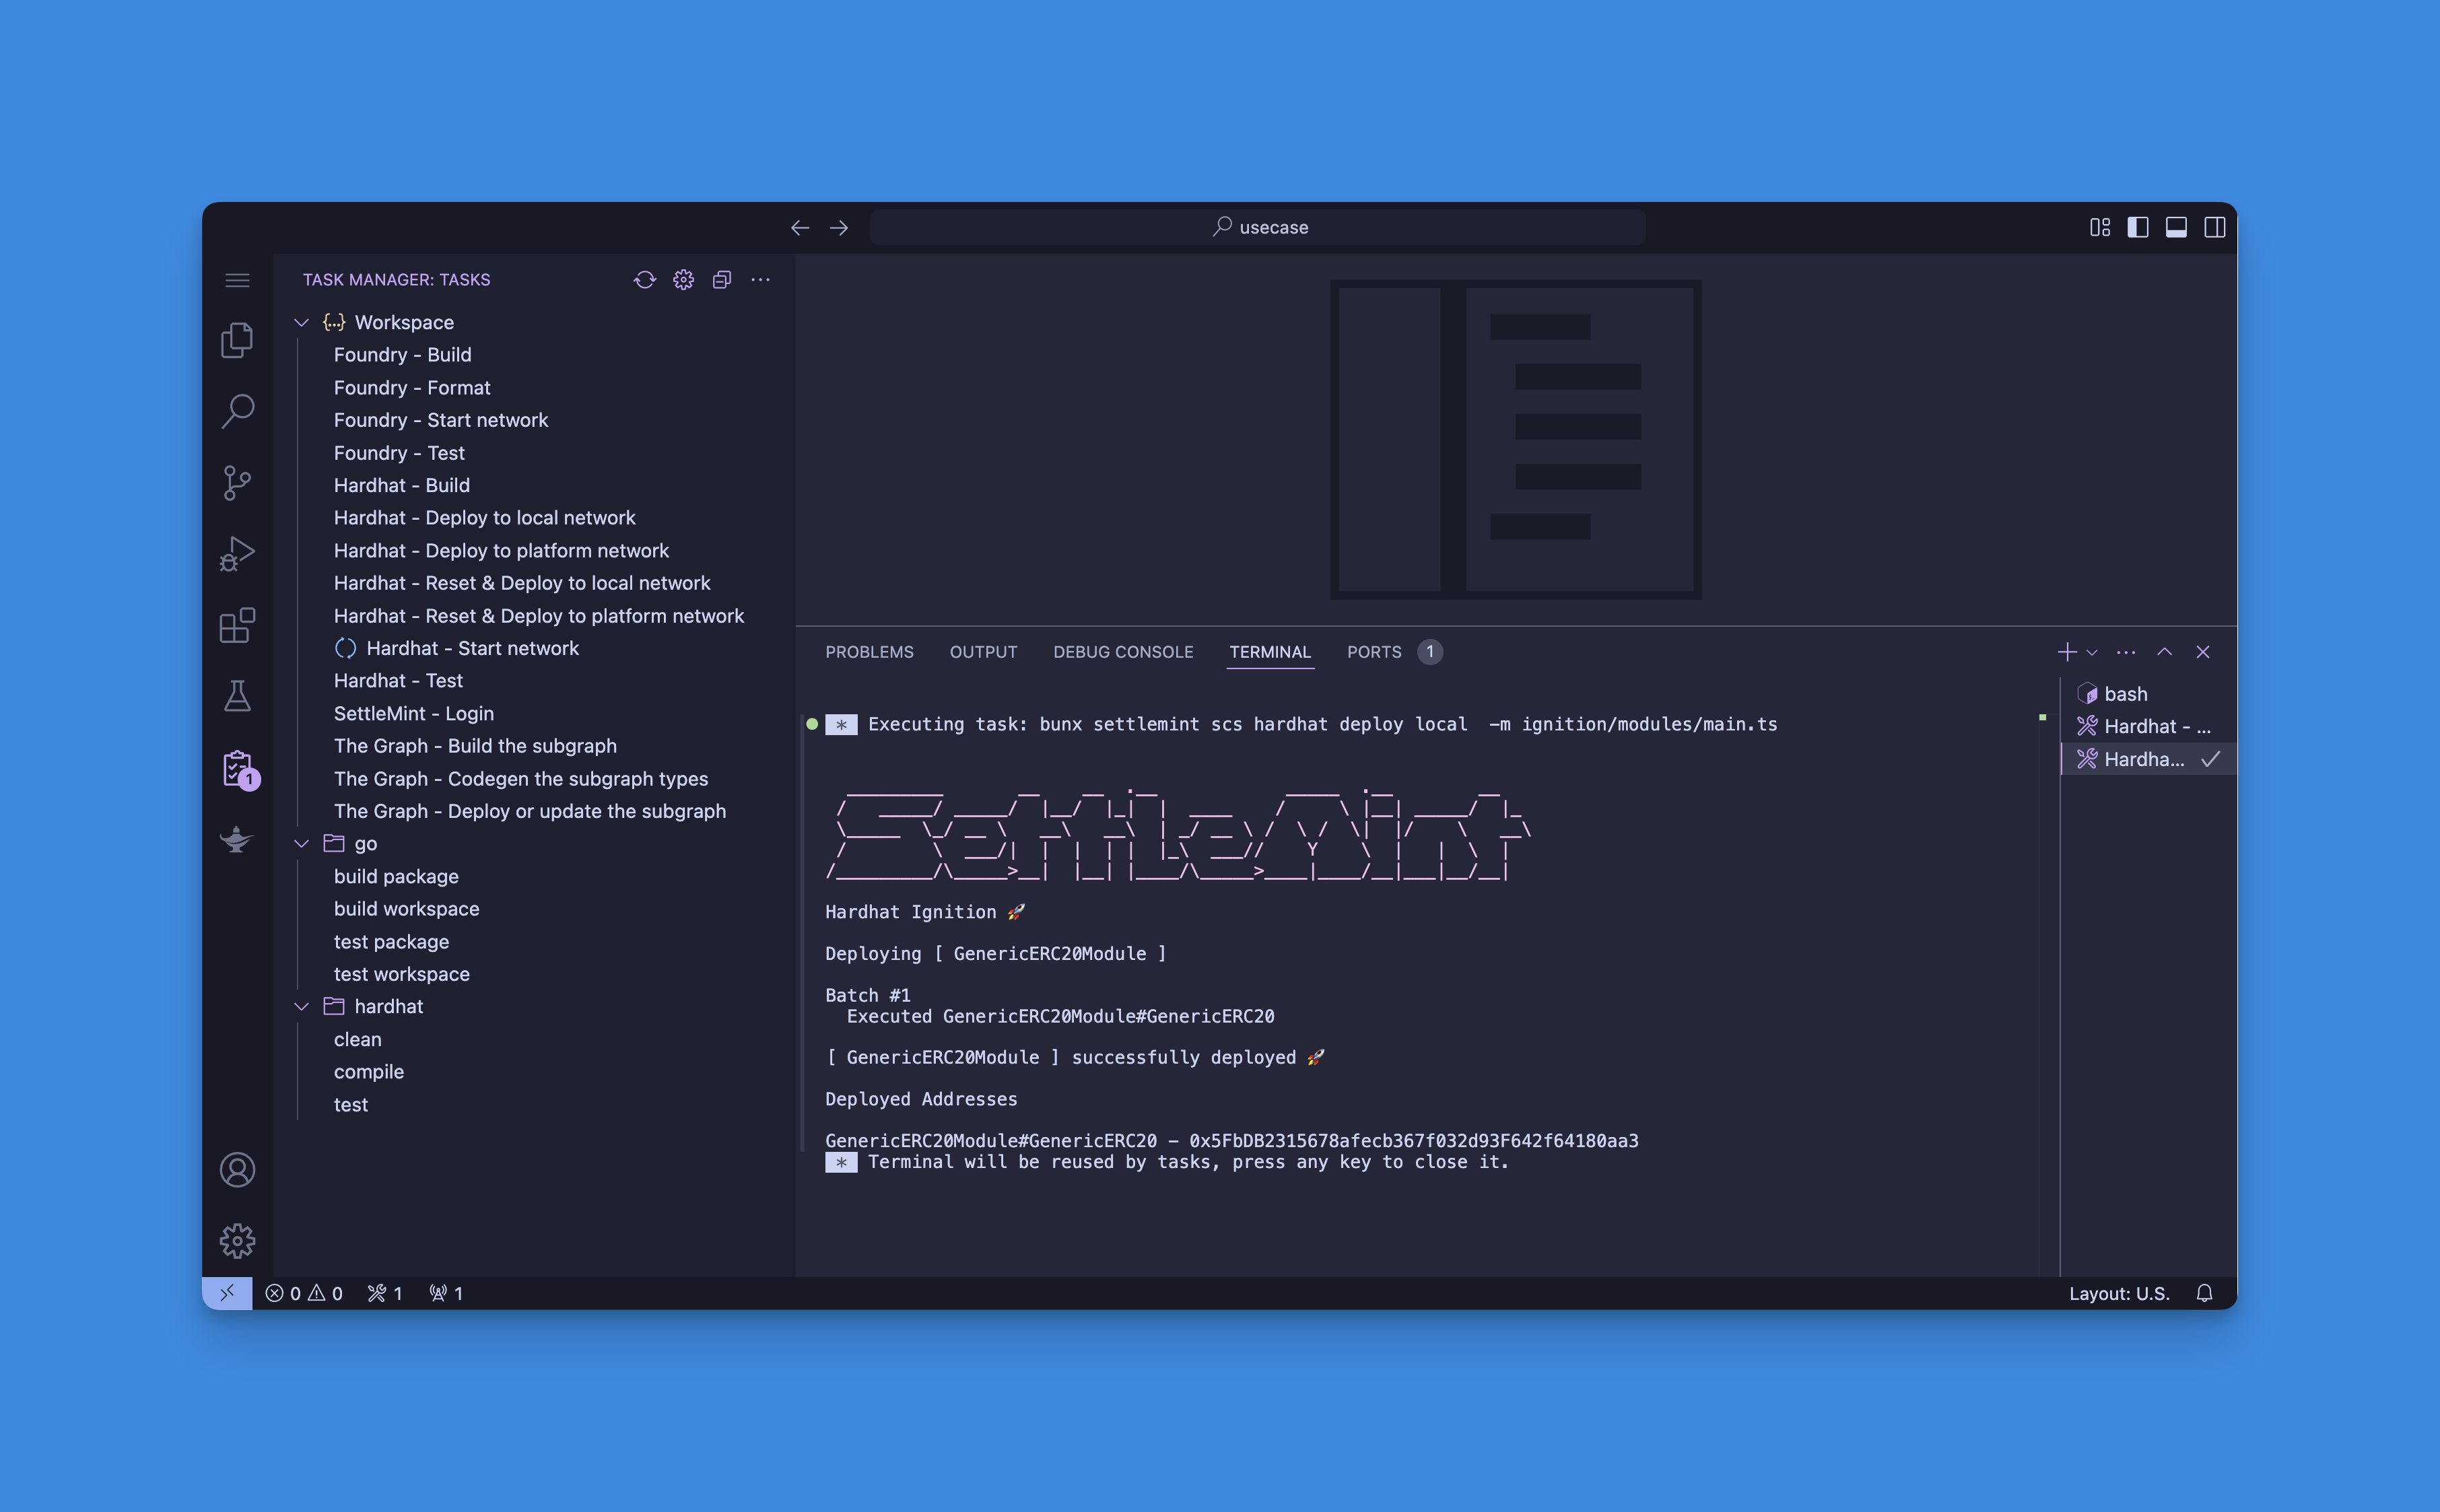Collapse the Workspace tasks group
This screenshot has height=1512, width=2440.
[x=301, y=322]
